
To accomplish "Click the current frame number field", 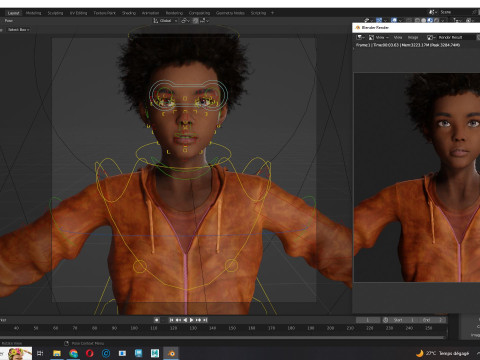I will pyautogui.click(x=368, y=320).
